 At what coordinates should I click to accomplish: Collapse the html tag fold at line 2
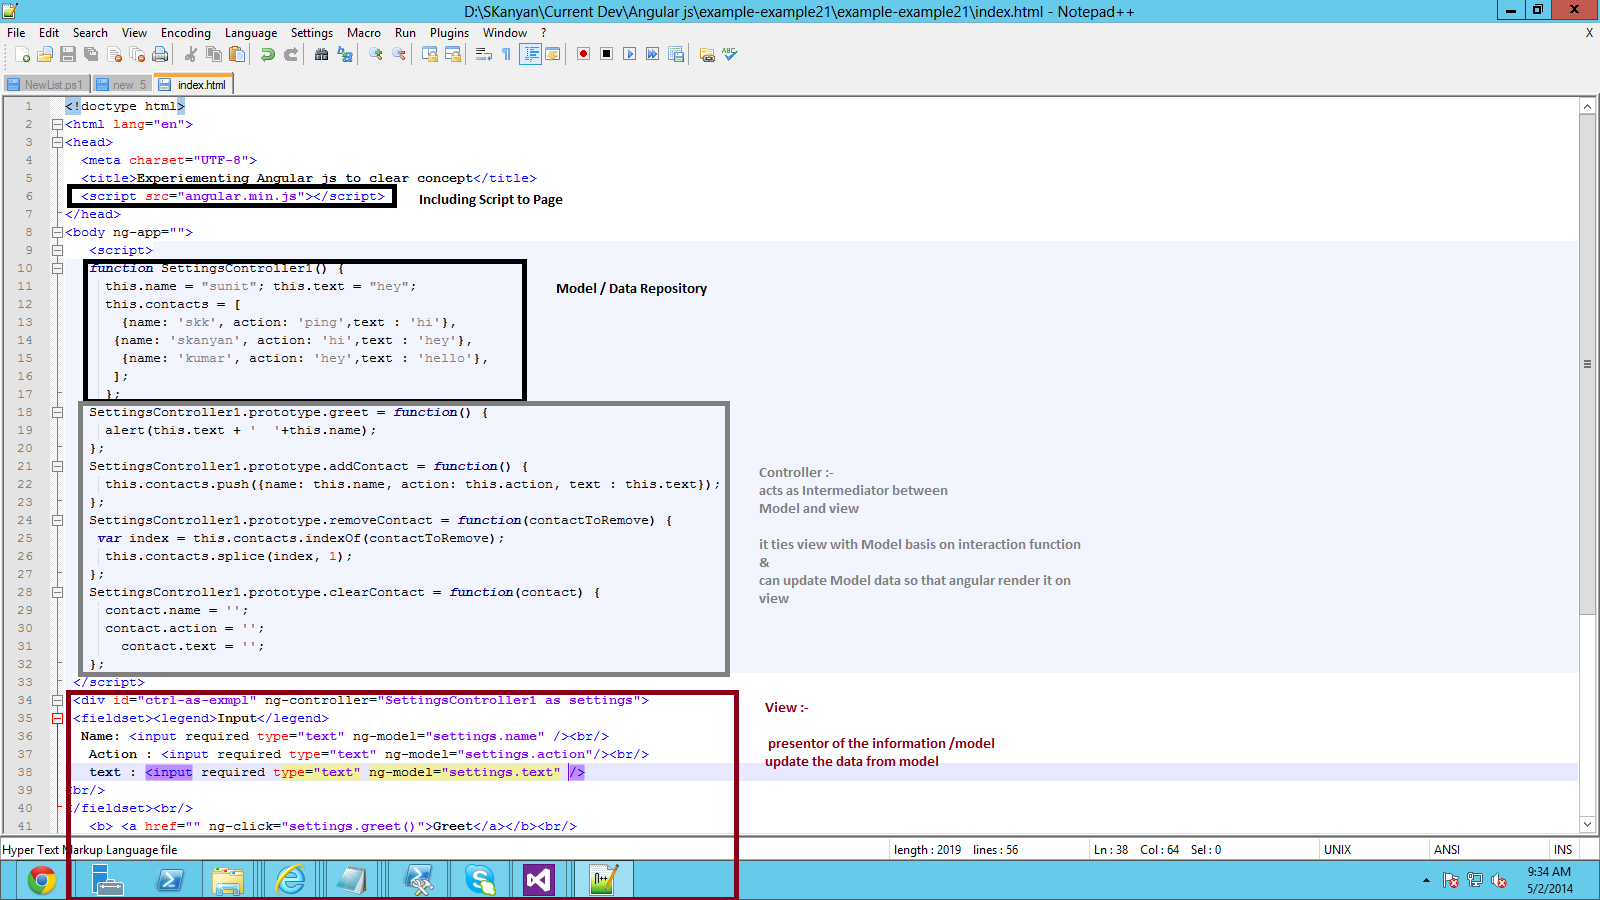point(57,125)
